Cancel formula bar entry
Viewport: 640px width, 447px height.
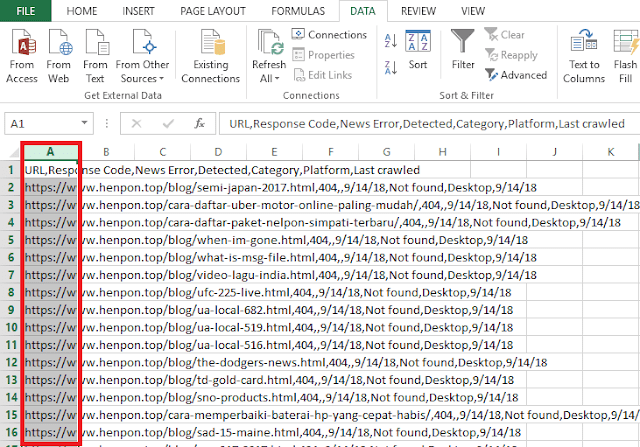136,124
